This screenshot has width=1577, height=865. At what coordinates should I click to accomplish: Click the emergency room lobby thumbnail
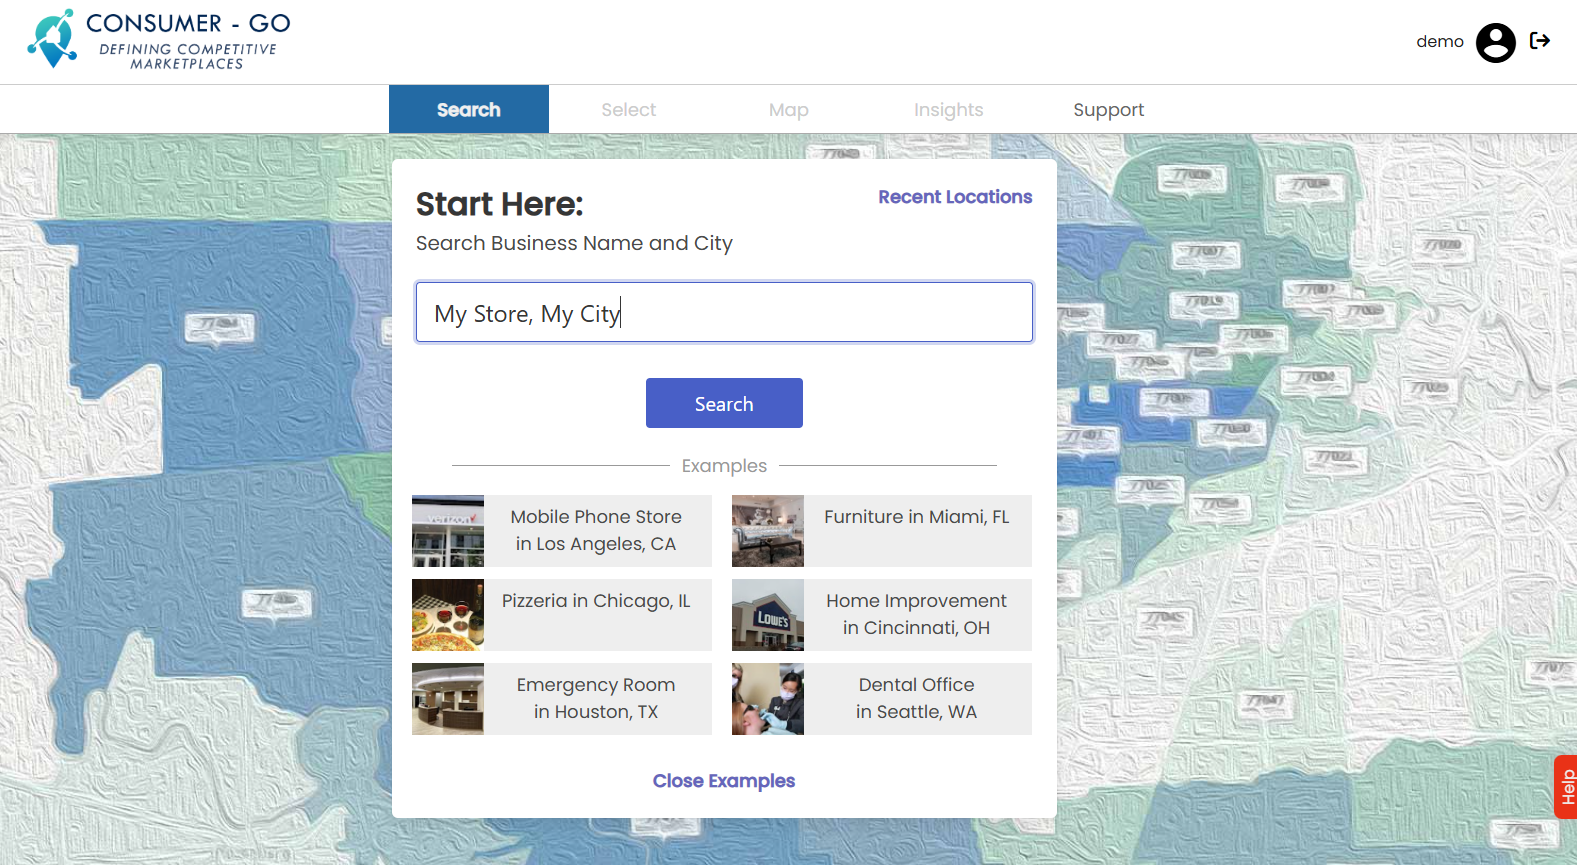click(x=448, y=699)
